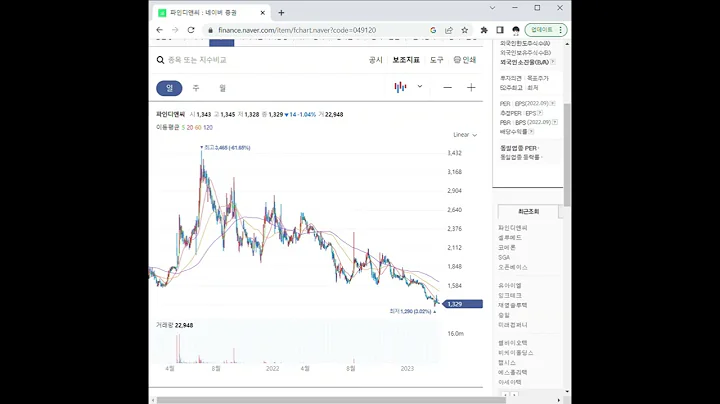
Task: Click help icon next to 외국인소진율(B/A)
Action: coord(553,62)
